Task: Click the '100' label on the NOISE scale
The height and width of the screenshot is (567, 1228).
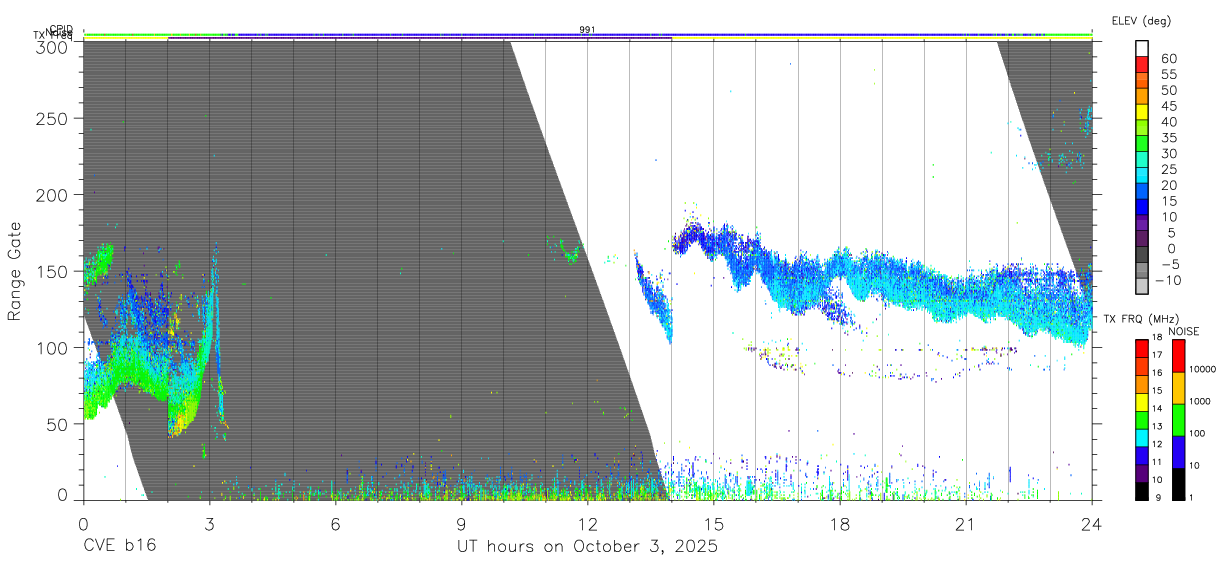Action: tap(1197, 433)
